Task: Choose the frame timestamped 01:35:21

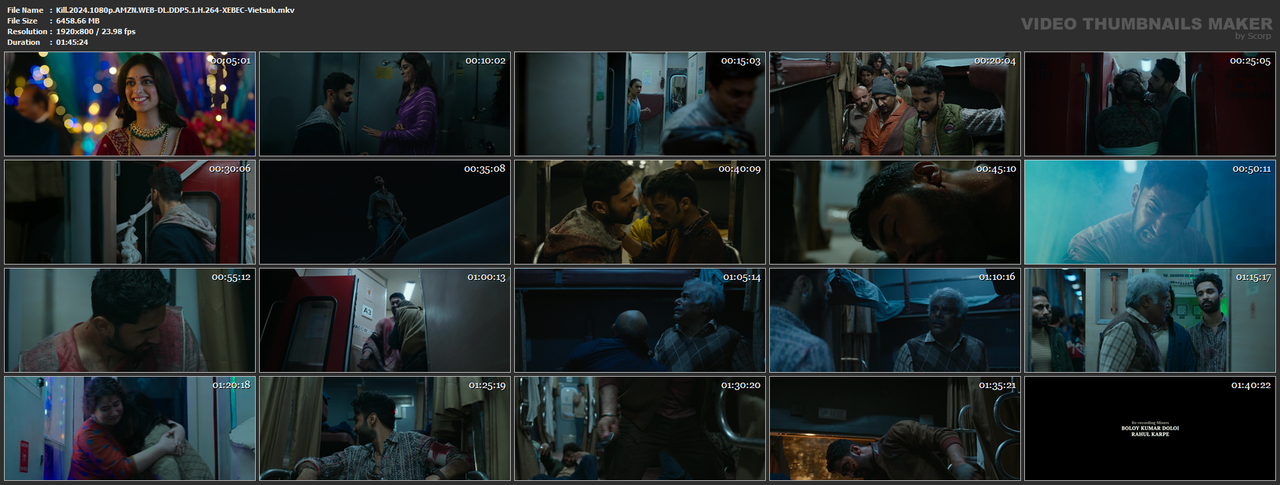Action: click(895, 428)
